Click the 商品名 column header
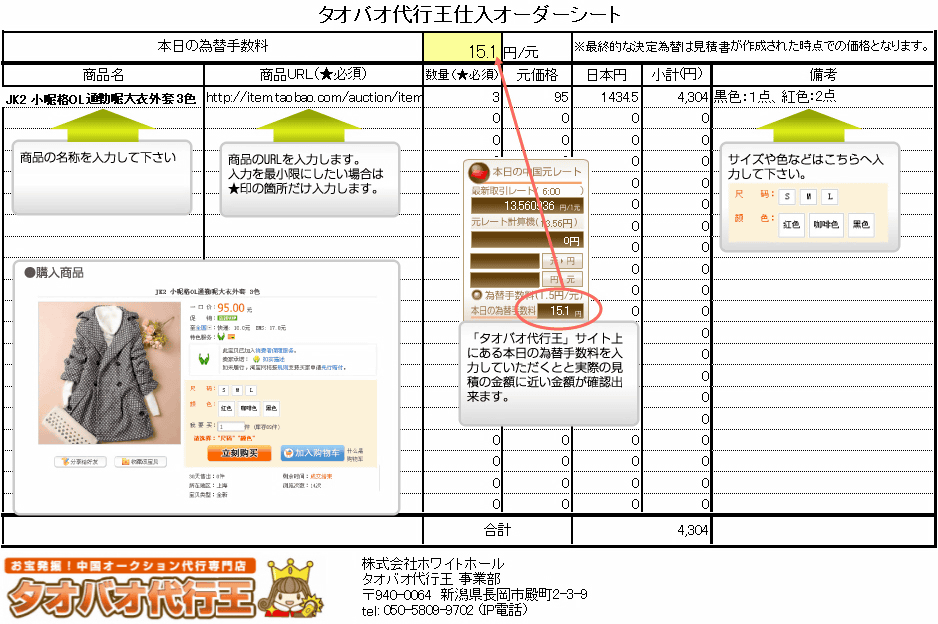 pos(103,75)
